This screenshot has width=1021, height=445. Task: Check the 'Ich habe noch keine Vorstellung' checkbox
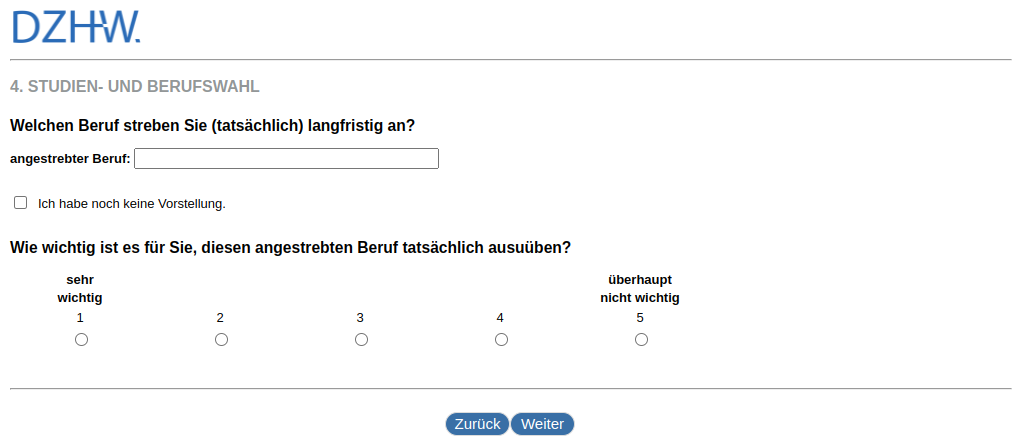(20, 203)
